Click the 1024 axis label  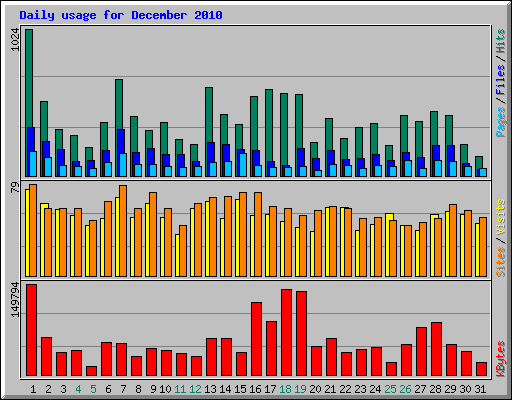[x=15, y=40]
